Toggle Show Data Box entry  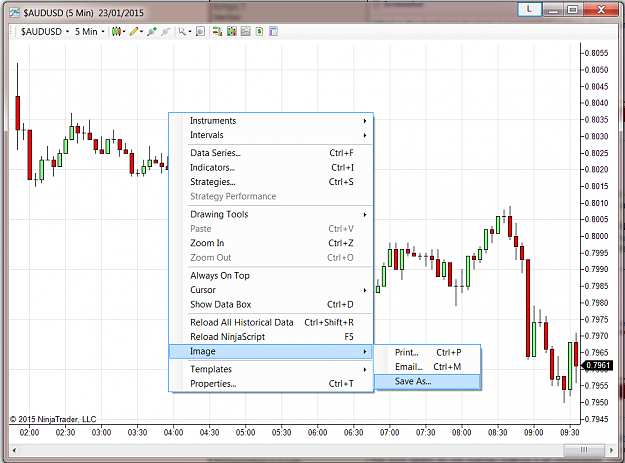[x=271, y=304]
